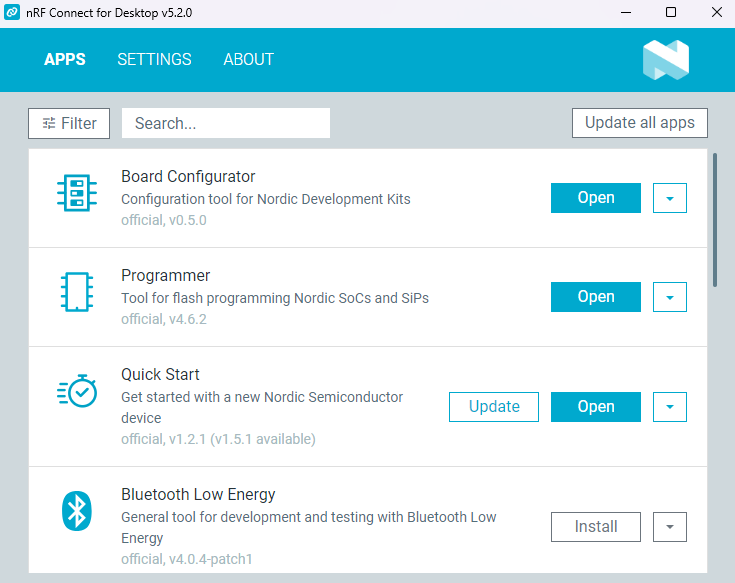Switch to the SETTINGS tab
Image resolution: width=735 pixels, height=583 pixels.
[154, 60]
